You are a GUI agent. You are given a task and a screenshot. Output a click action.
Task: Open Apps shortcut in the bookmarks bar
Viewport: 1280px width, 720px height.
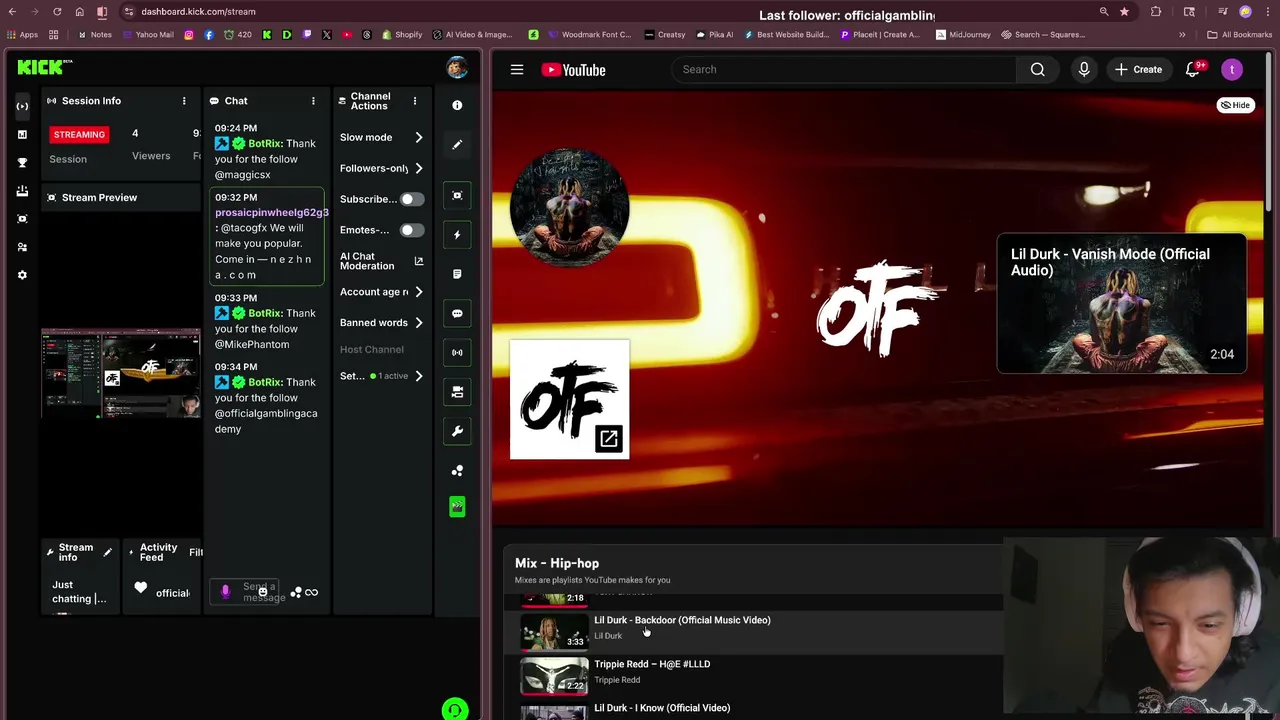point(22,35)
